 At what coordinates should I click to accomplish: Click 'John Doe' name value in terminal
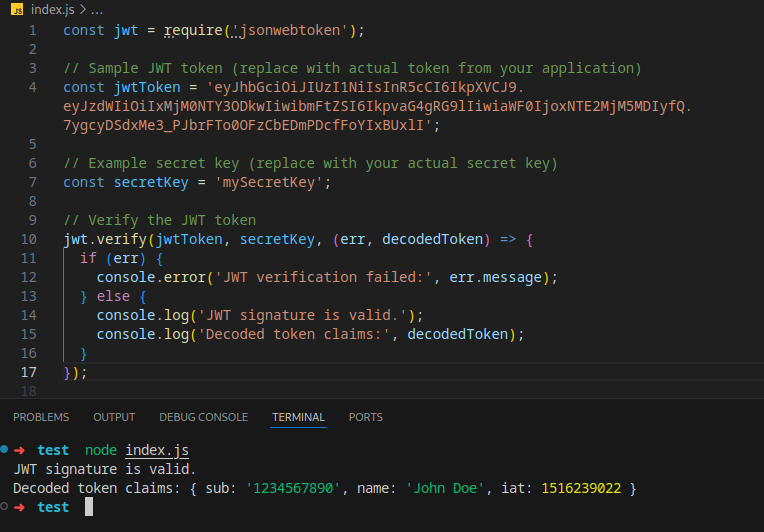click(445, 488)
